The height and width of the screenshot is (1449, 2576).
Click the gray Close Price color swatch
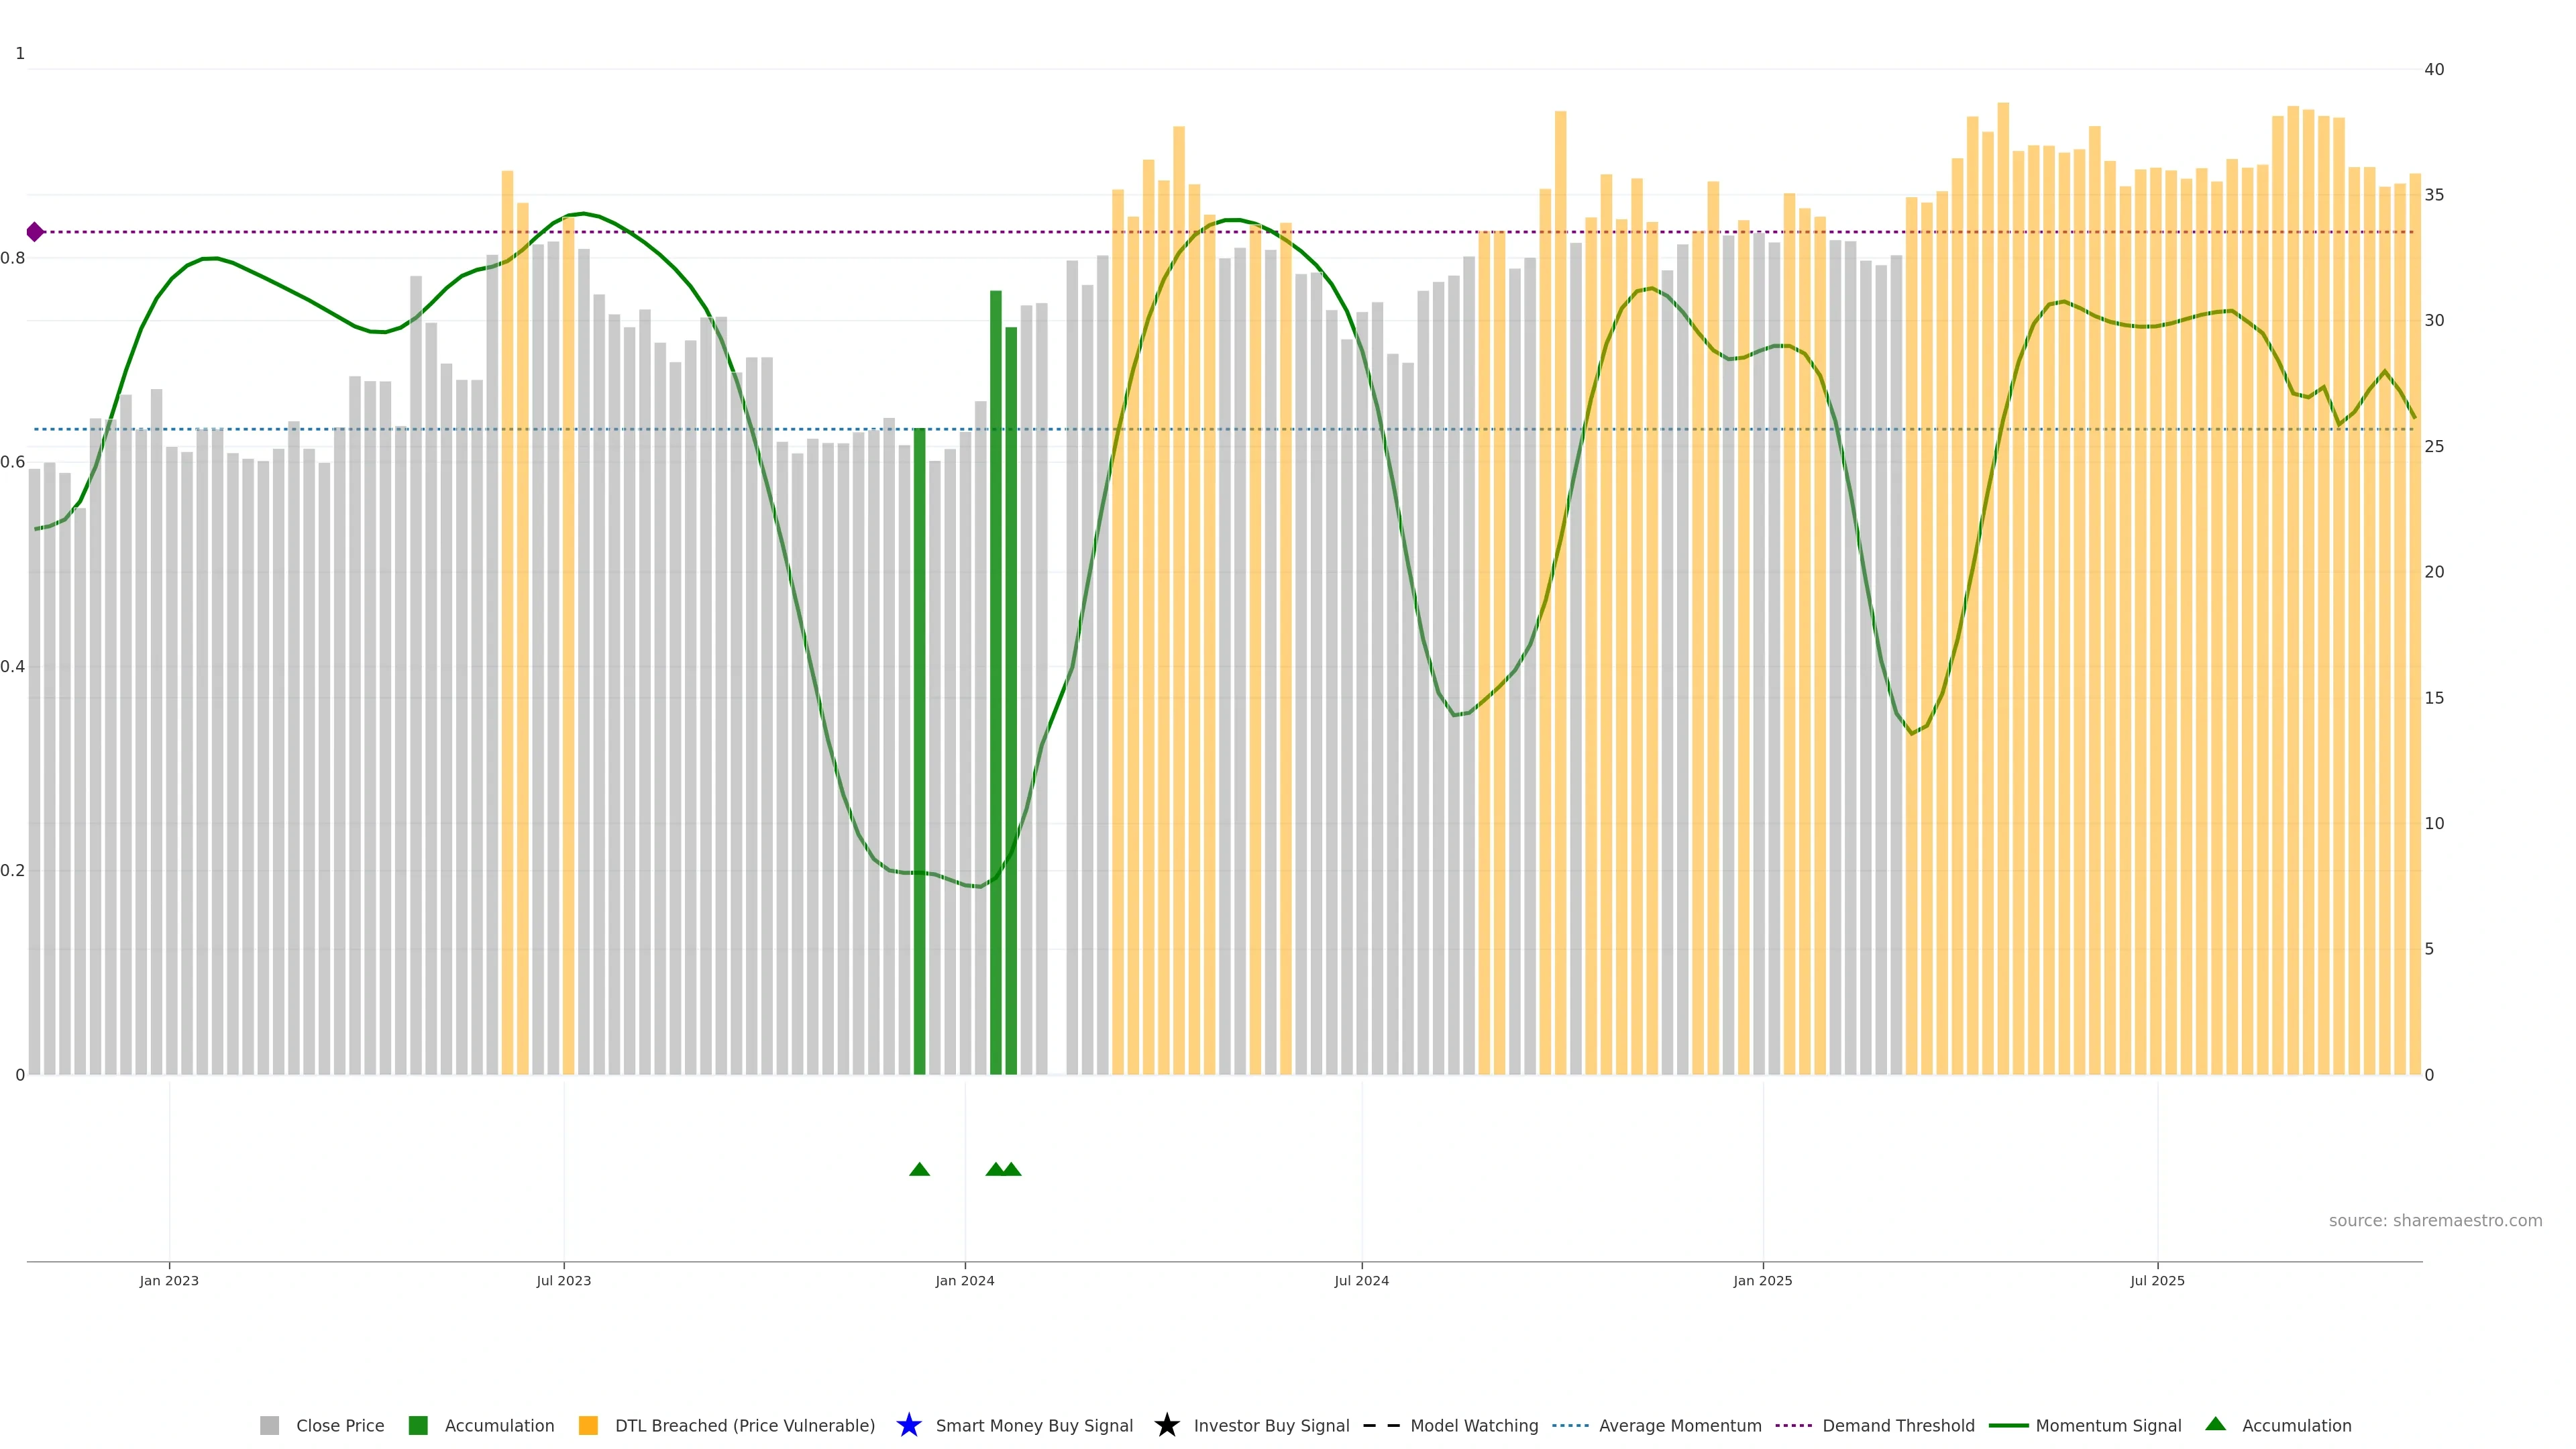click(x=269, y=1426)
